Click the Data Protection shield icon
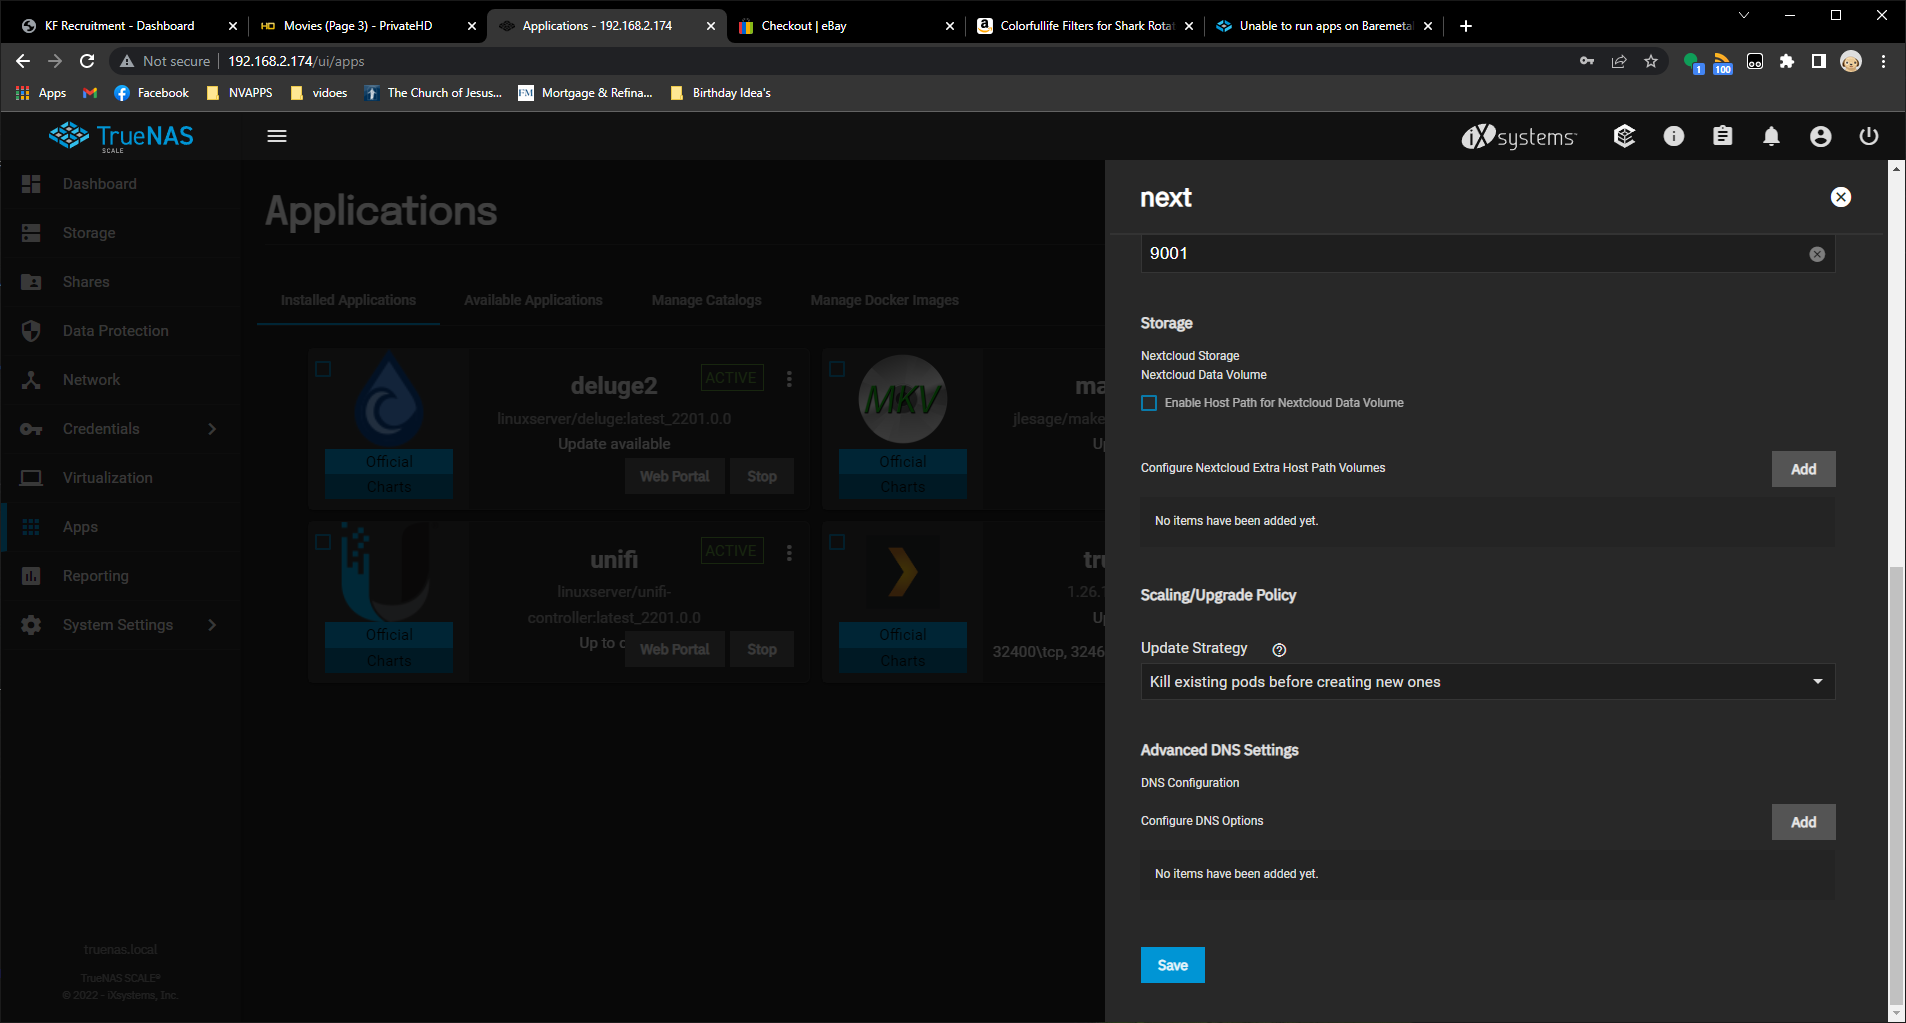 [x=31, y=331]
